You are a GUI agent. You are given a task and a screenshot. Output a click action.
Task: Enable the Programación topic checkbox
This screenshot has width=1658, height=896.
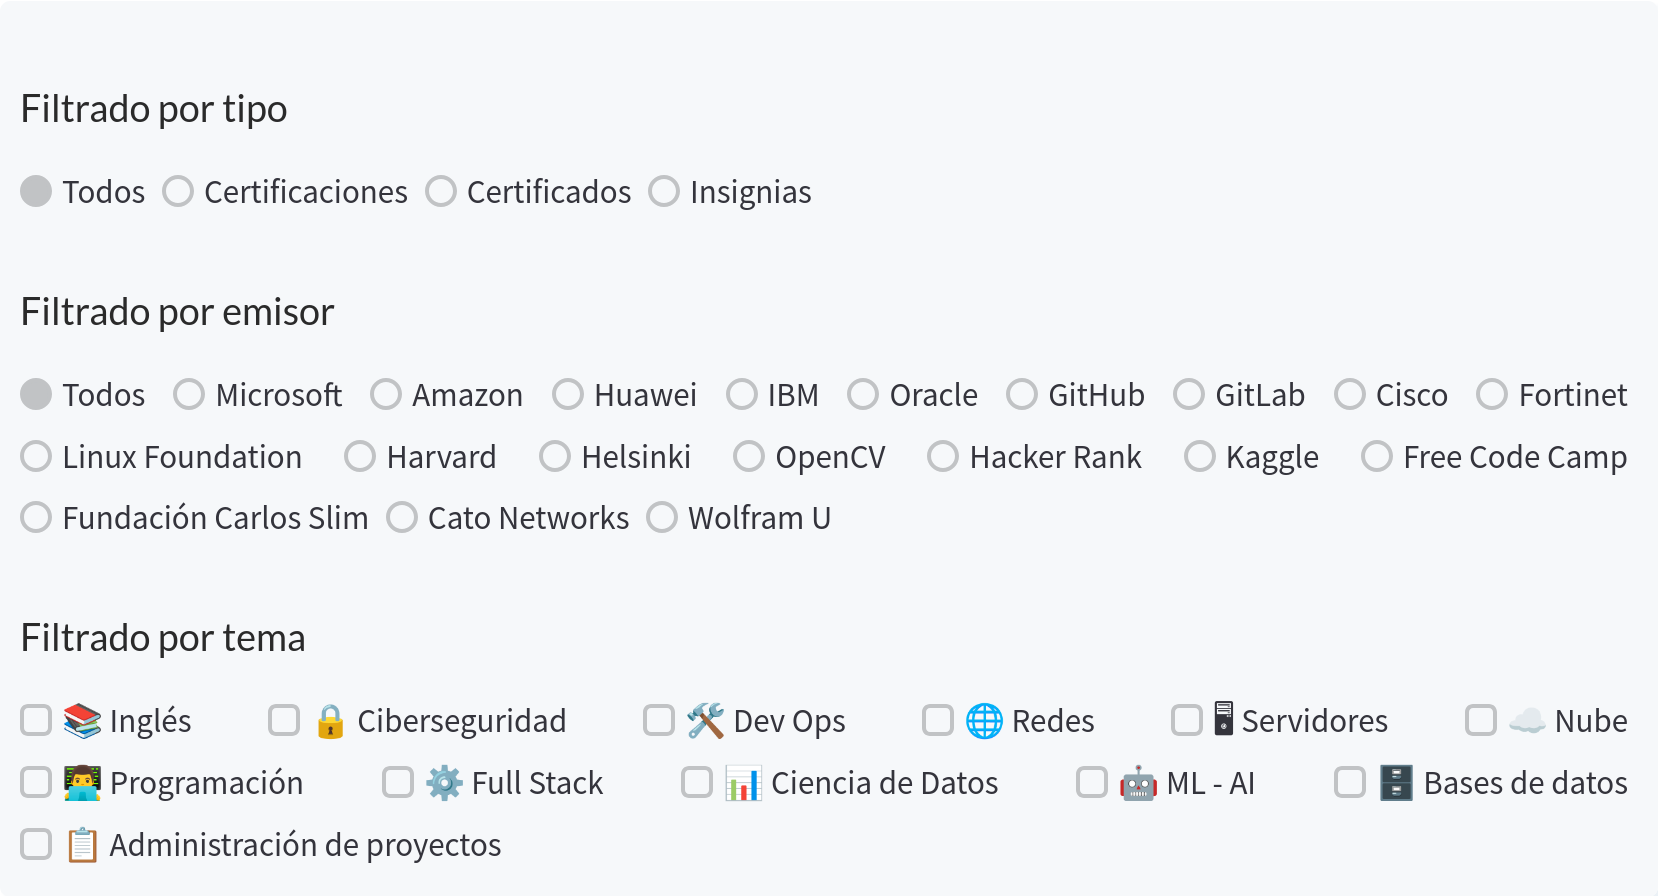pos(36,782)
